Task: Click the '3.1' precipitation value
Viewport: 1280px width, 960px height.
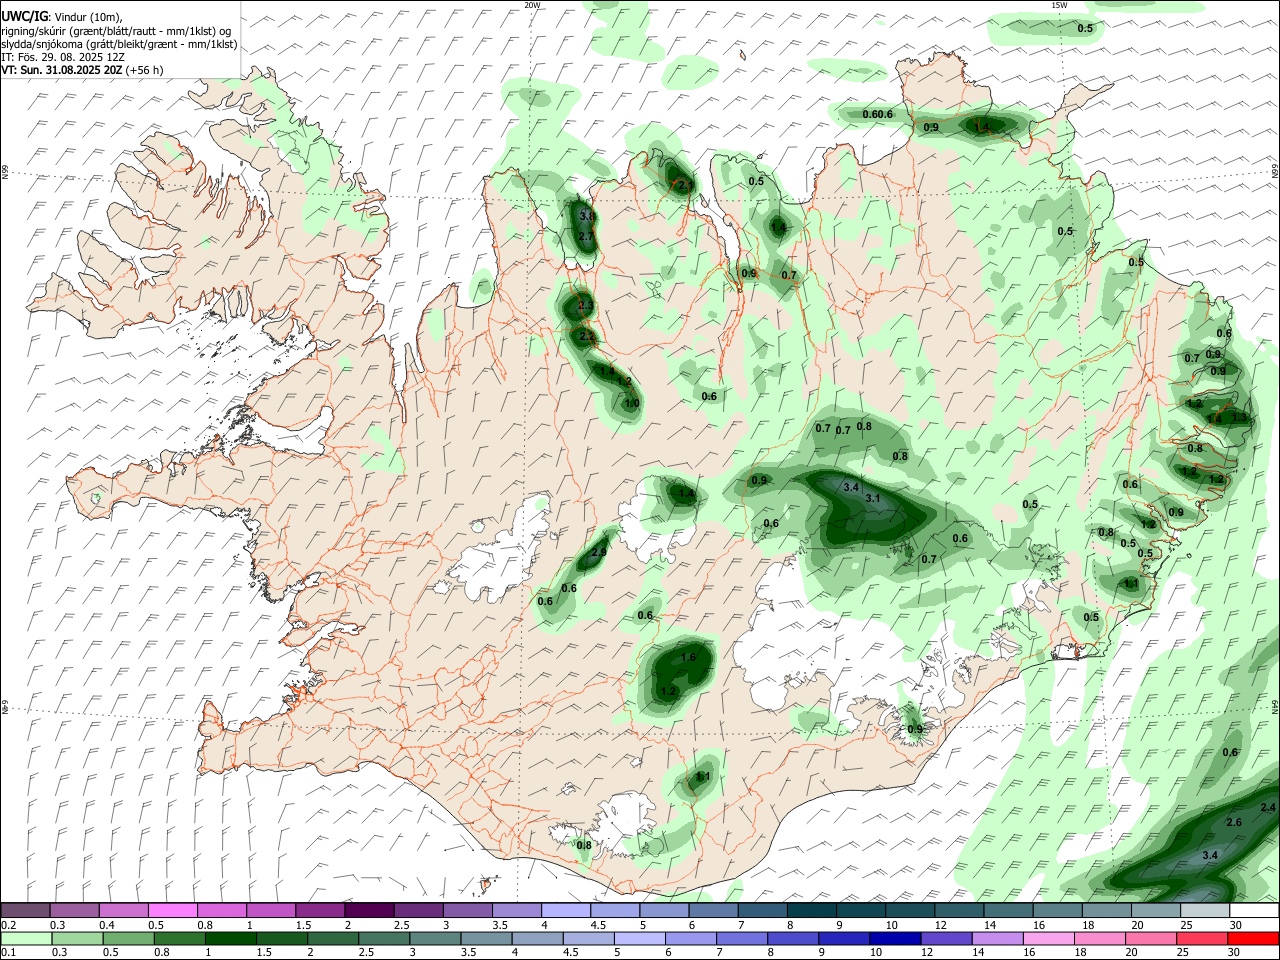Action: coord(872,498)
